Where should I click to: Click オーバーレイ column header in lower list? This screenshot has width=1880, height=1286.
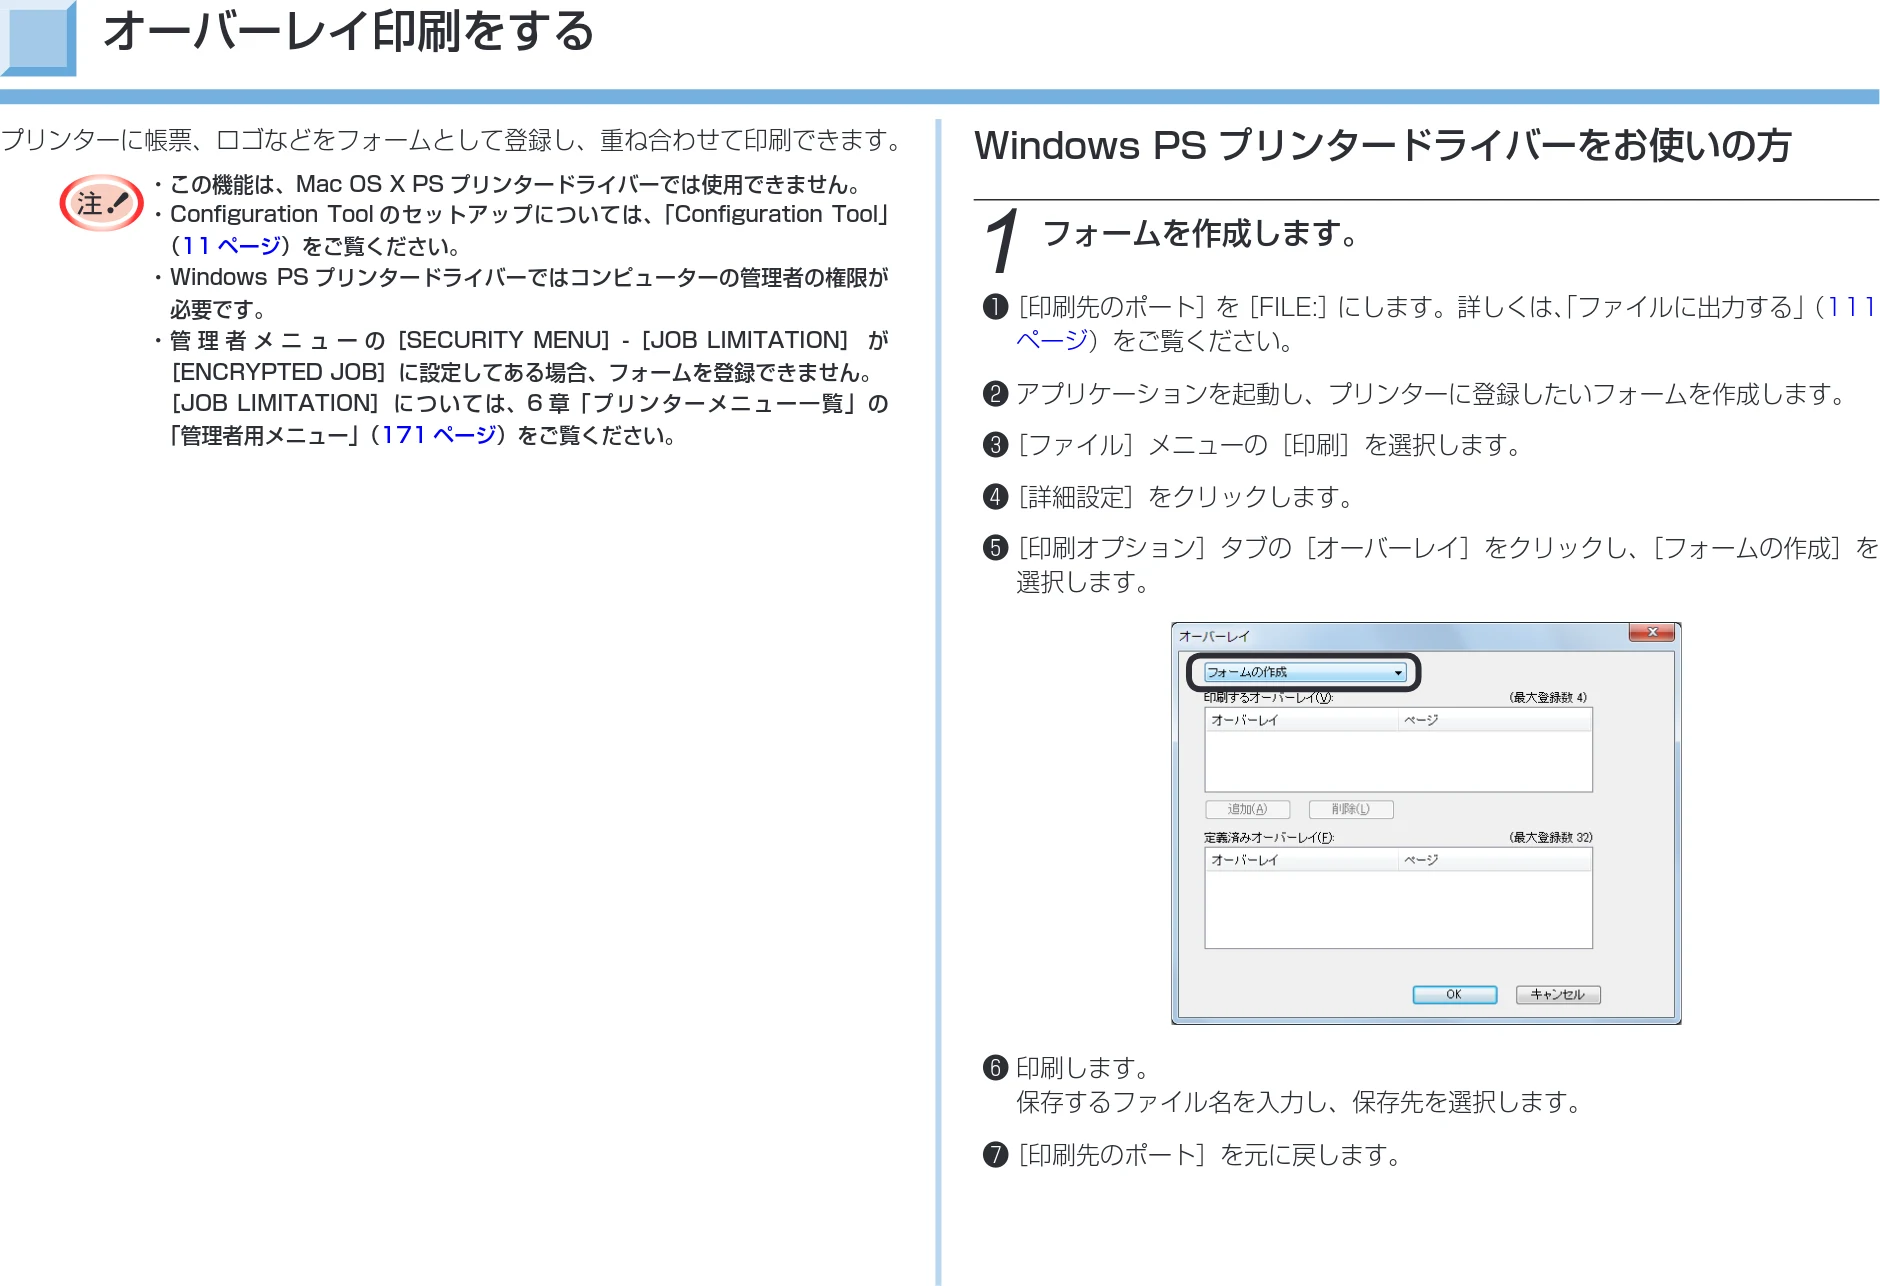pos(1301,860)
